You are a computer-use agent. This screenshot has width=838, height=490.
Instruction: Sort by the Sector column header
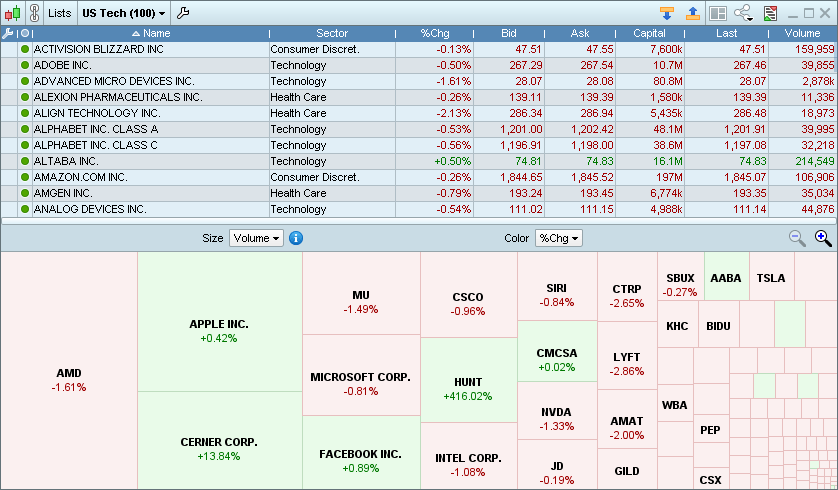332,33
